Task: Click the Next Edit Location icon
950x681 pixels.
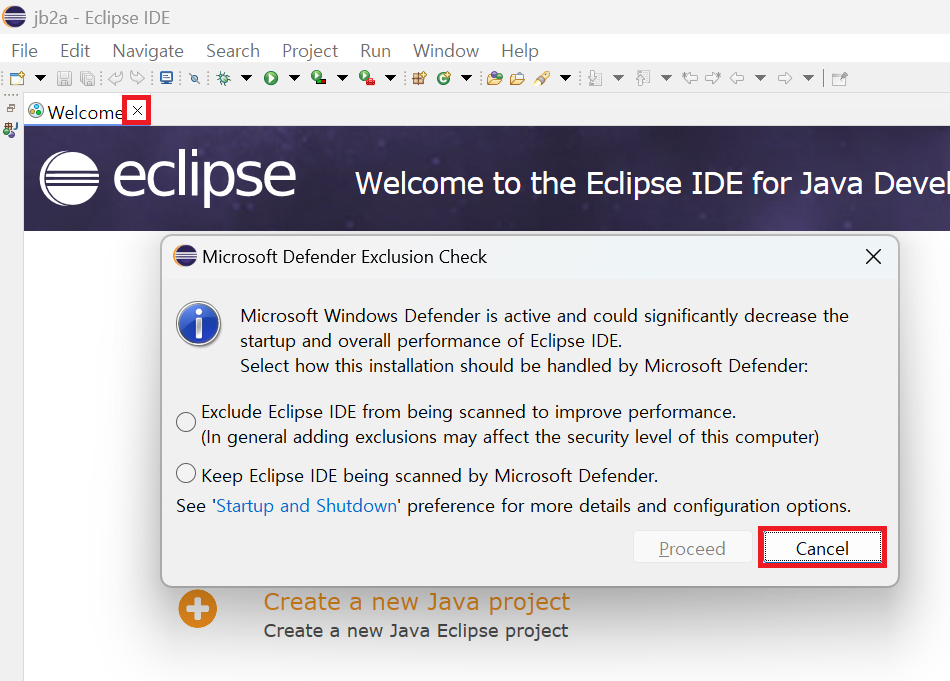Action: 713,78
